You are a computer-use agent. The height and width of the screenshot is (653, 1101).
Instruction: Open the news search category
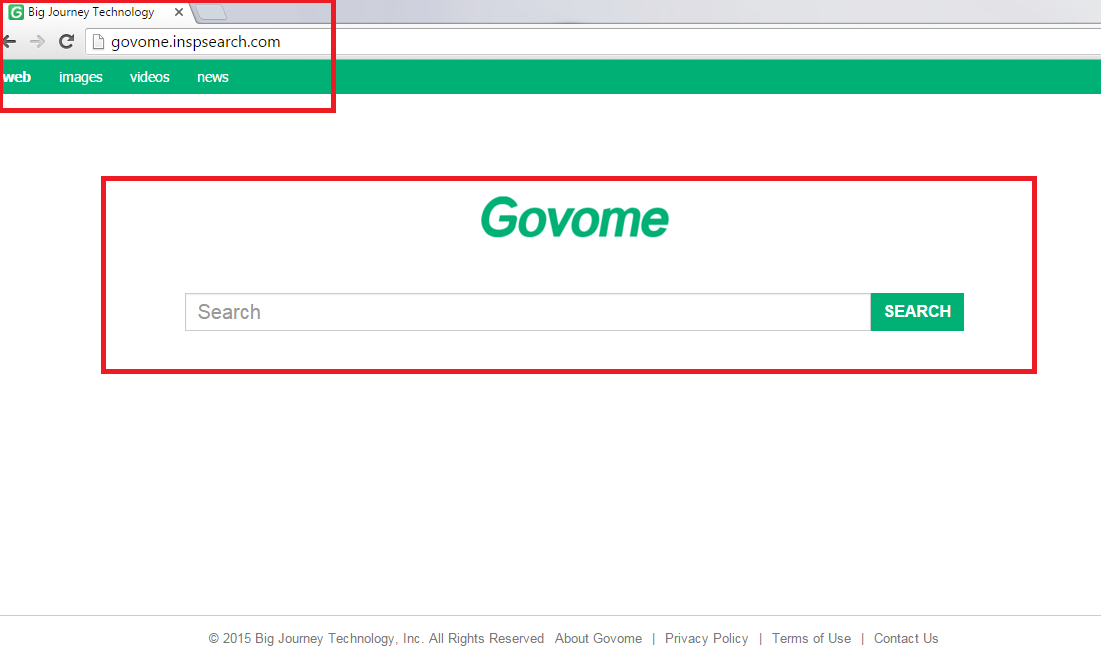(212, 77)
